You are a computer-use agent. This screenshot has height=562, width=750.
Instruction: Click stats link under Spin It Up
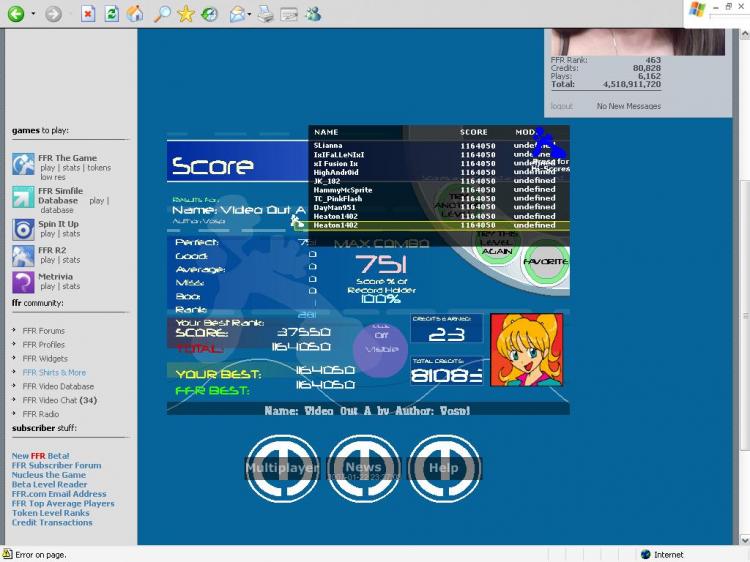coord(71,233)
